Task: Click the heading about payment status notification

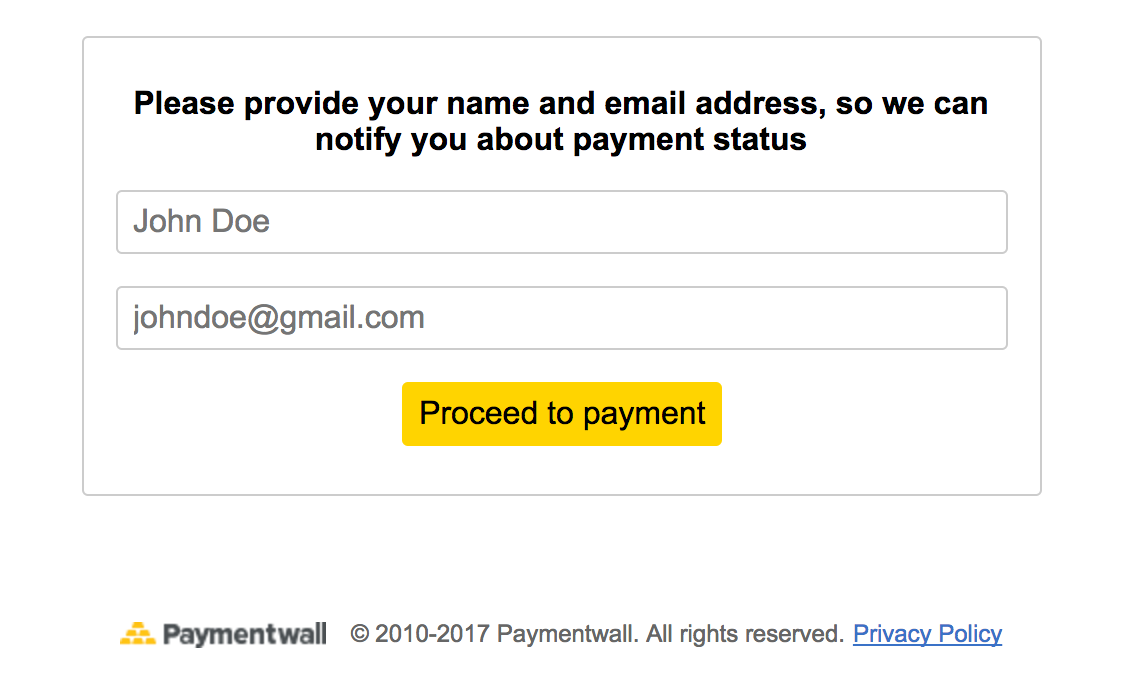Action: click(561, 121)
